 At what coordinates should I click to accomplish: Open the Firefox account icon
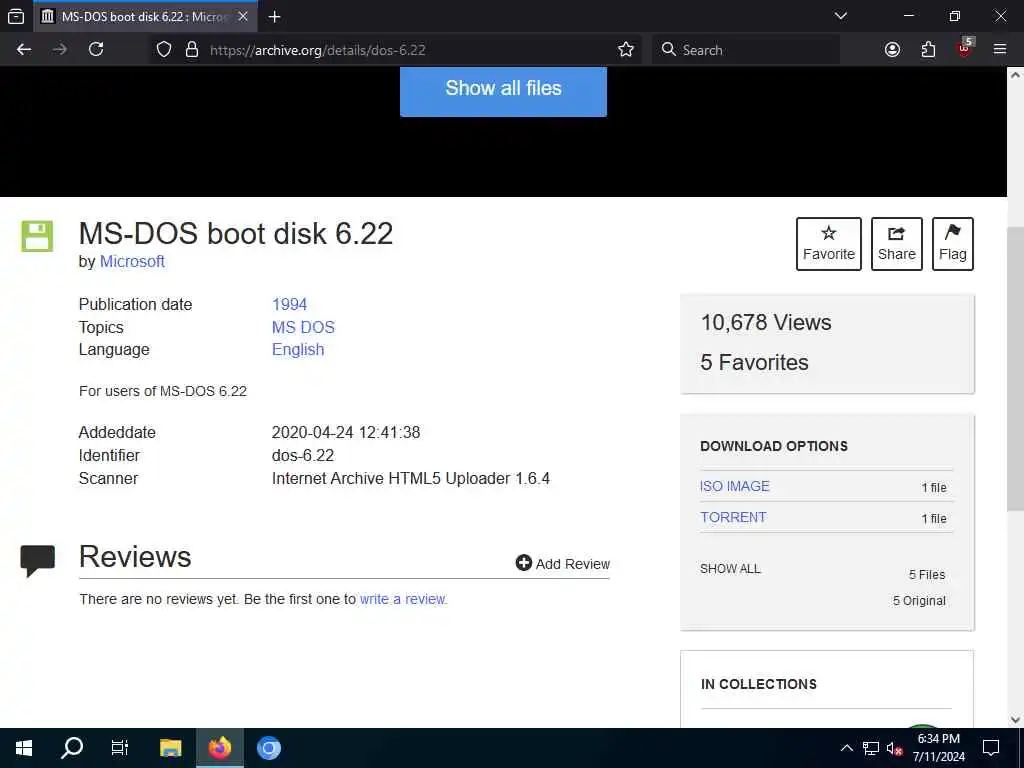[x=892, y=50]
